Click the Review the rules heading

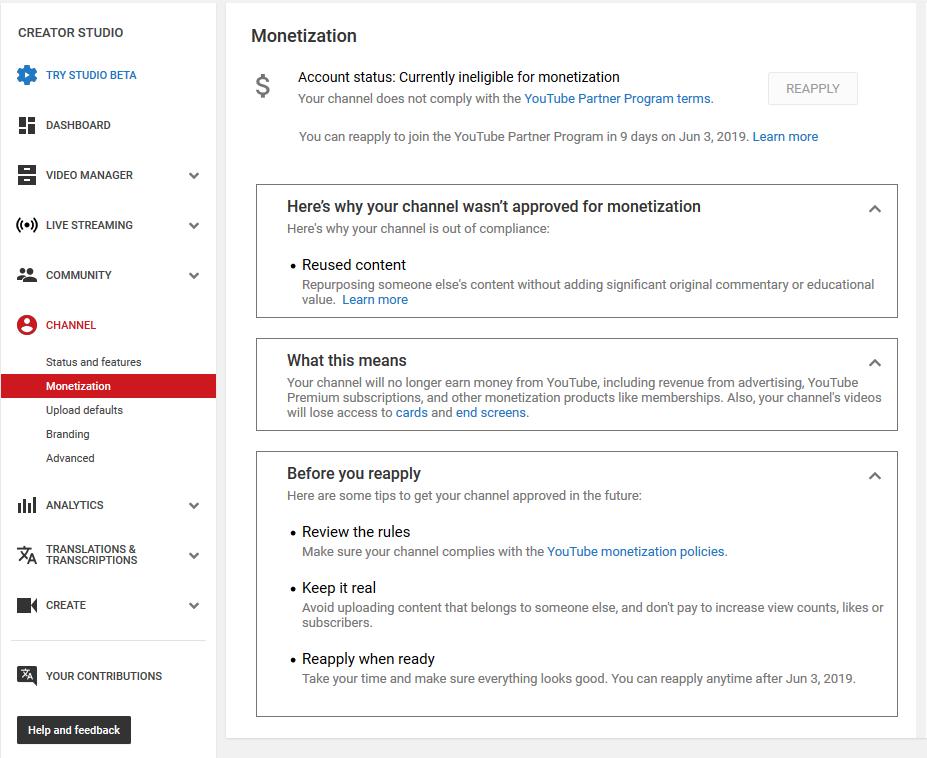[x=356, y=532]
